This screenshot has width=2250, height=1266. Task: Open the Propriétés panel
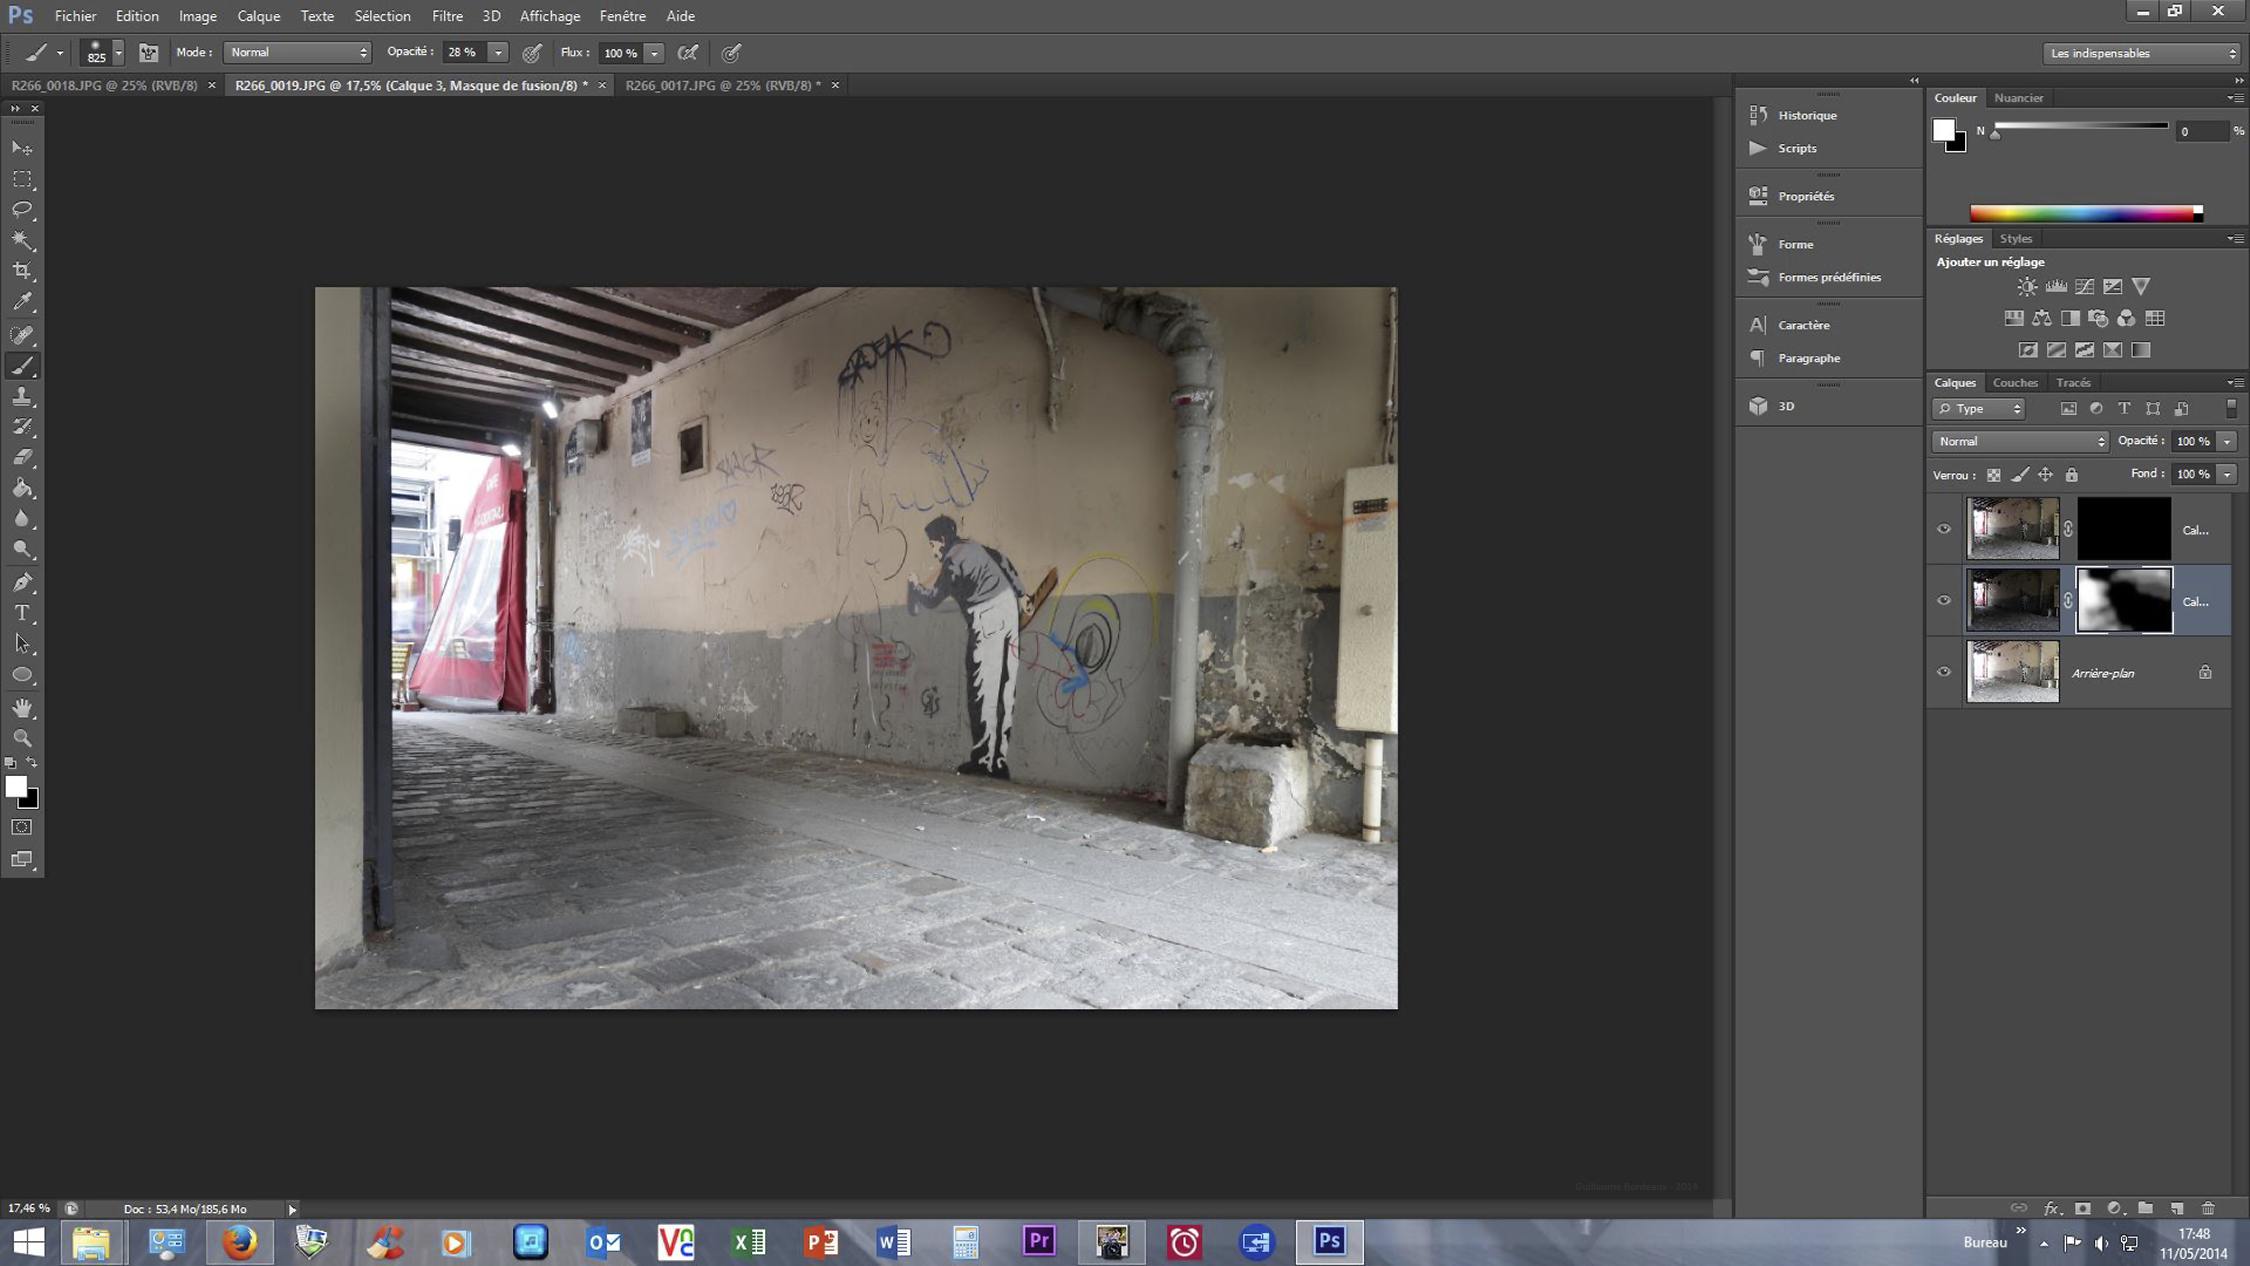(x=1805, y=196)
